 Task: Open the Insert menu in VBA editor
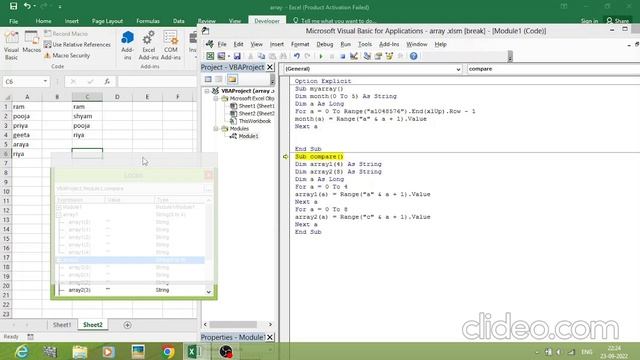pos(276,44)
